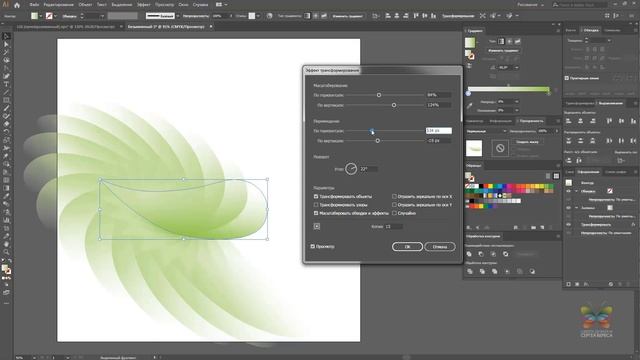Click the Align vertical top icon in the Align panel
The image size is (640, 360).
point(609,121)
